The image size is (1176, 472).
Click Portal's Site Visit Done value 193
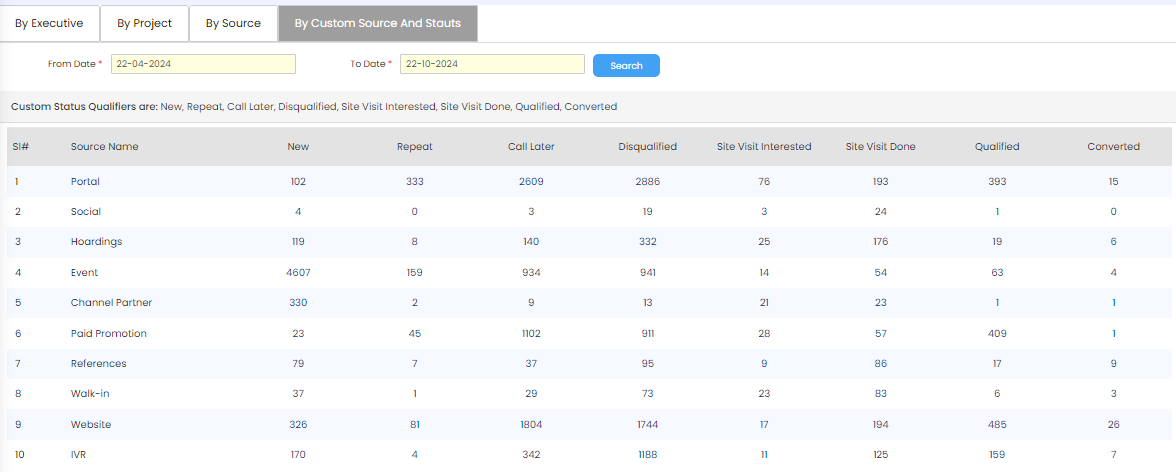click(880, 182)
